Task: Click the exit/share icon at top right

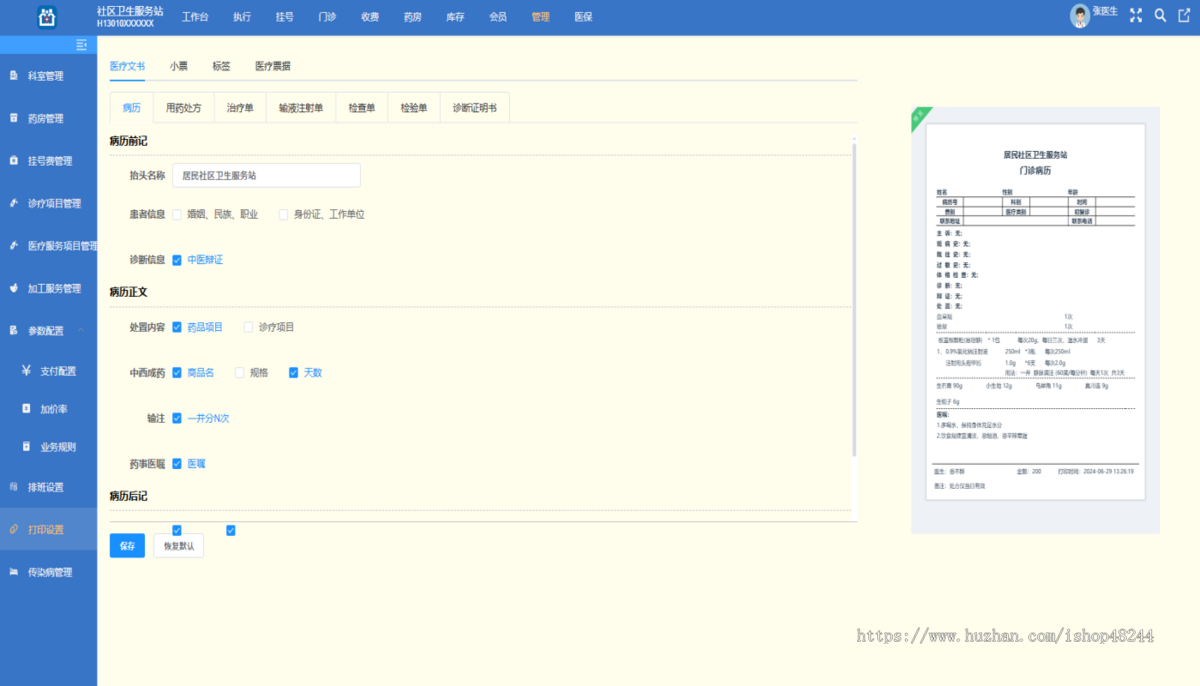Action: coord(1184,16)
